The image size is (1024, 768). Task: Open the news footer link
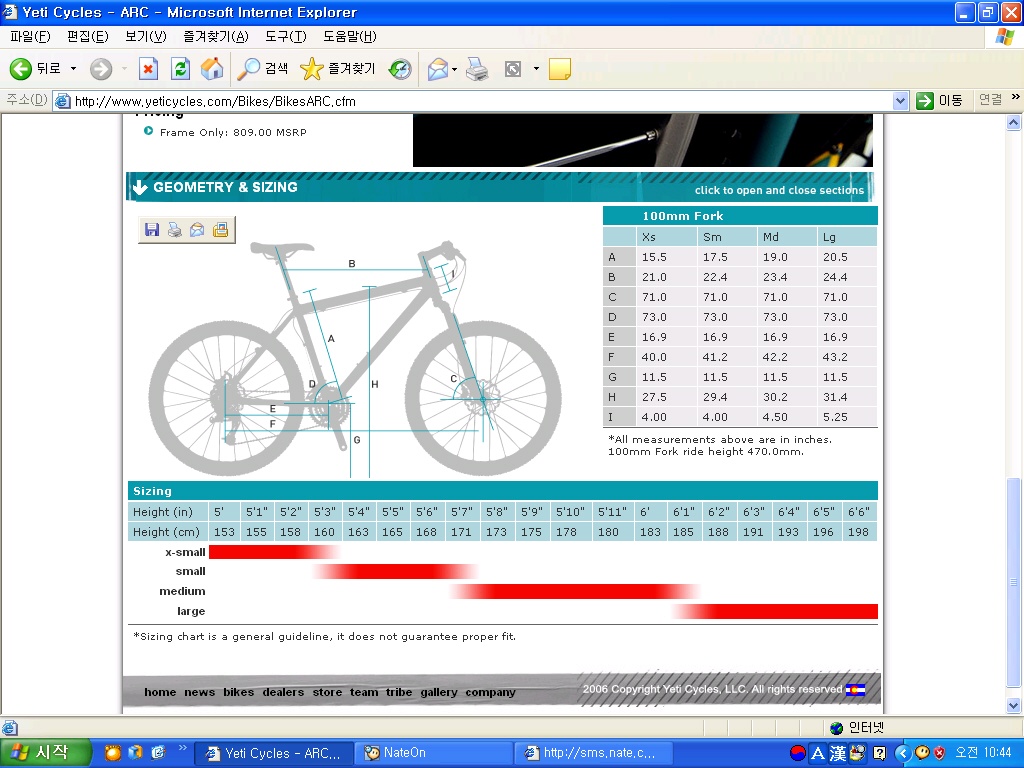(199, 692)
